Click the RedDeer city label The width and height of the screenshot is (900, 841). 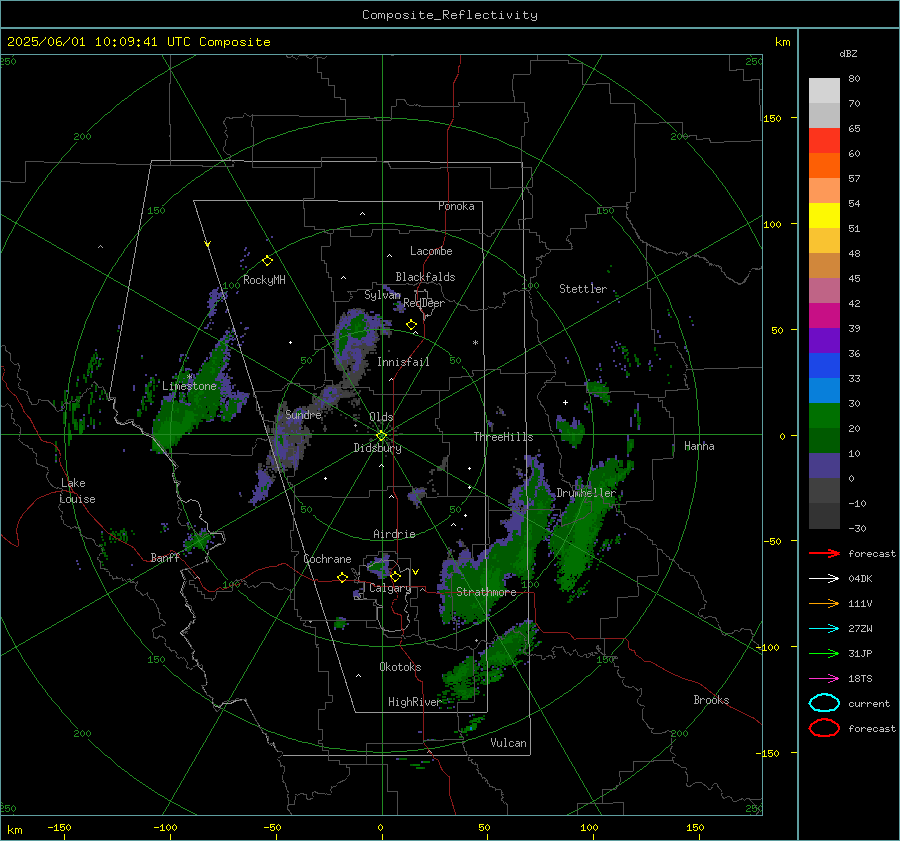[424, 303]
